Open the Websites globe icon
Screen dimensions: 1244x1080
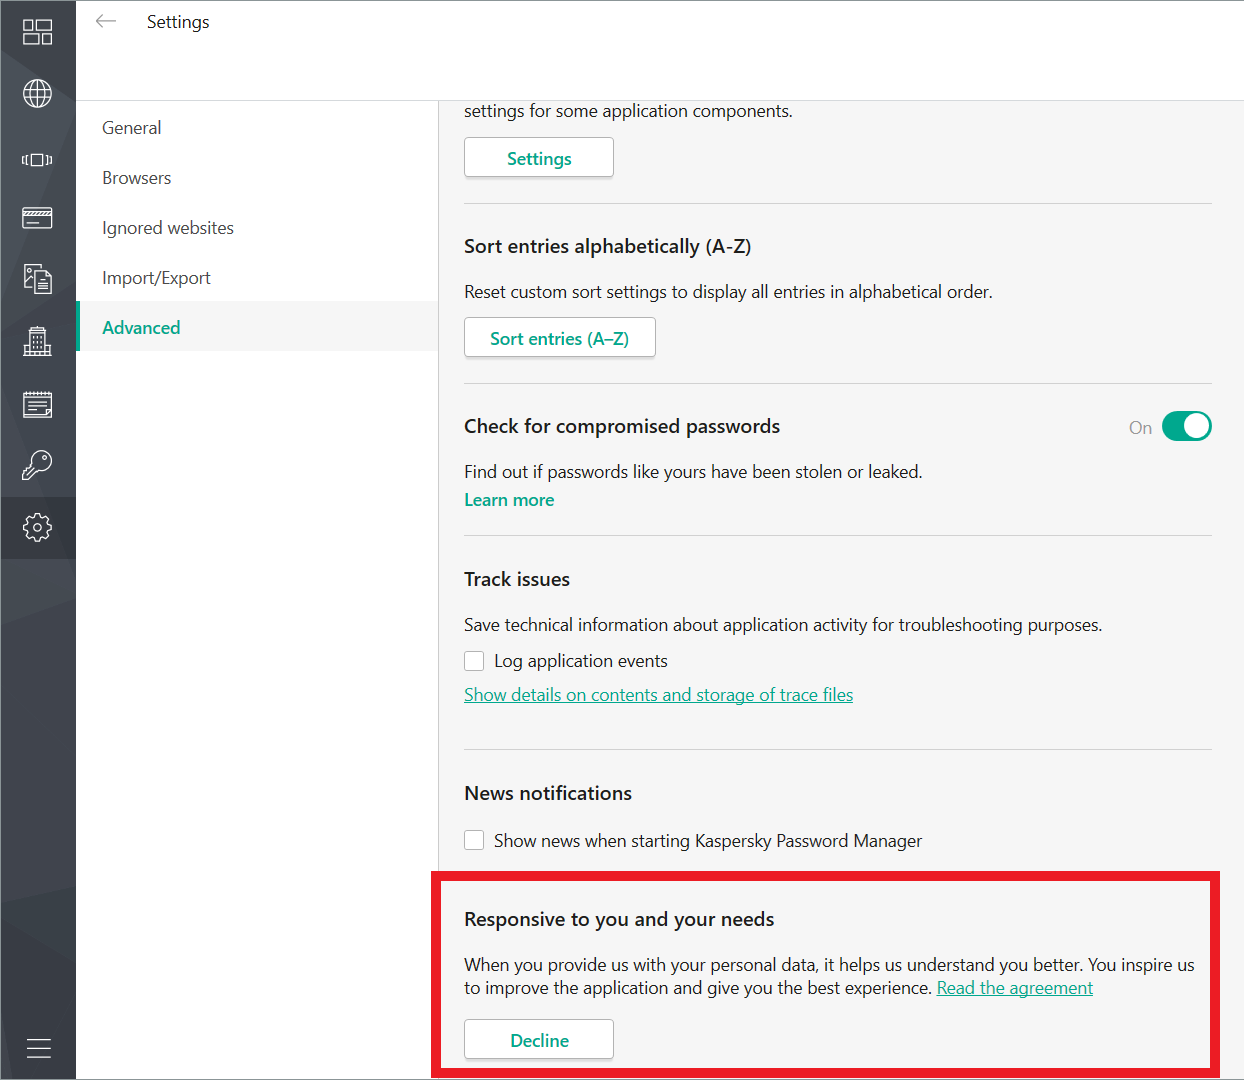click(x=37, y=94)
